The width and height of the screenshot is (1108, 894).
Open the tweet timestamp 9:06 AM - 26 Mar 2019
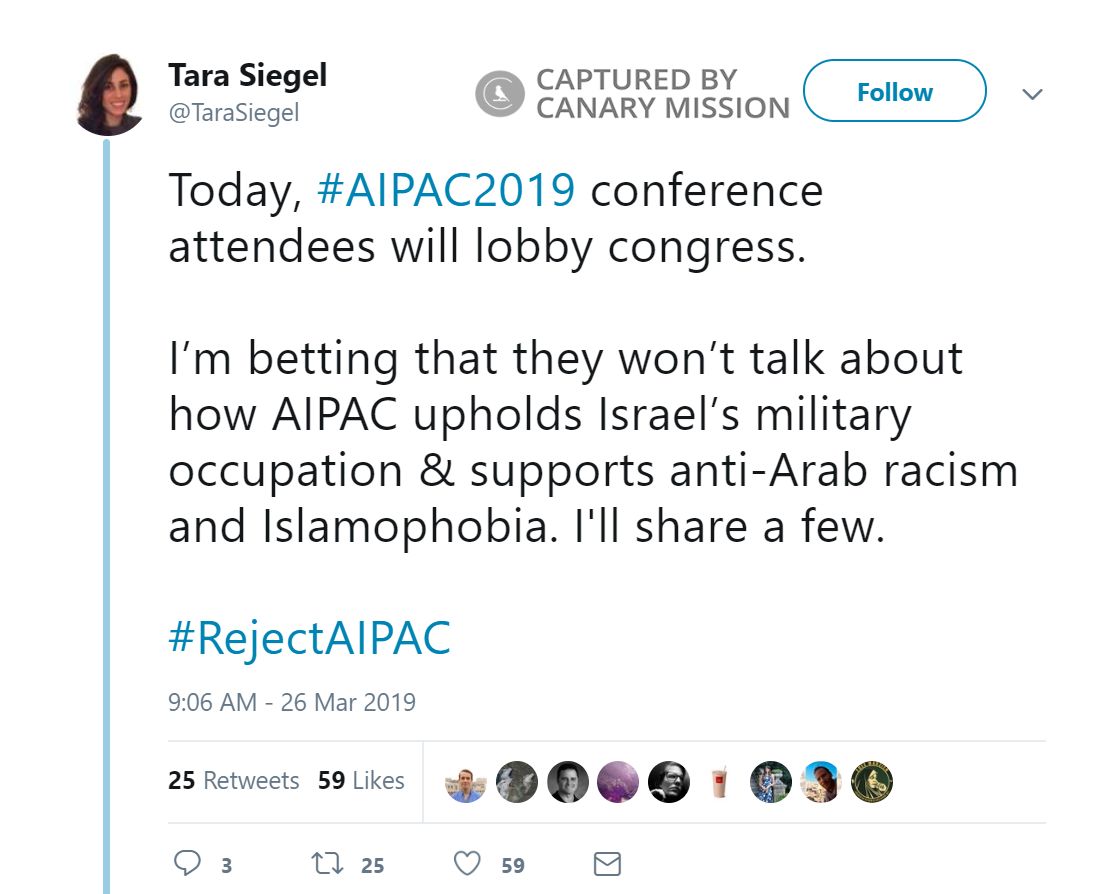(x=290, y=702)
